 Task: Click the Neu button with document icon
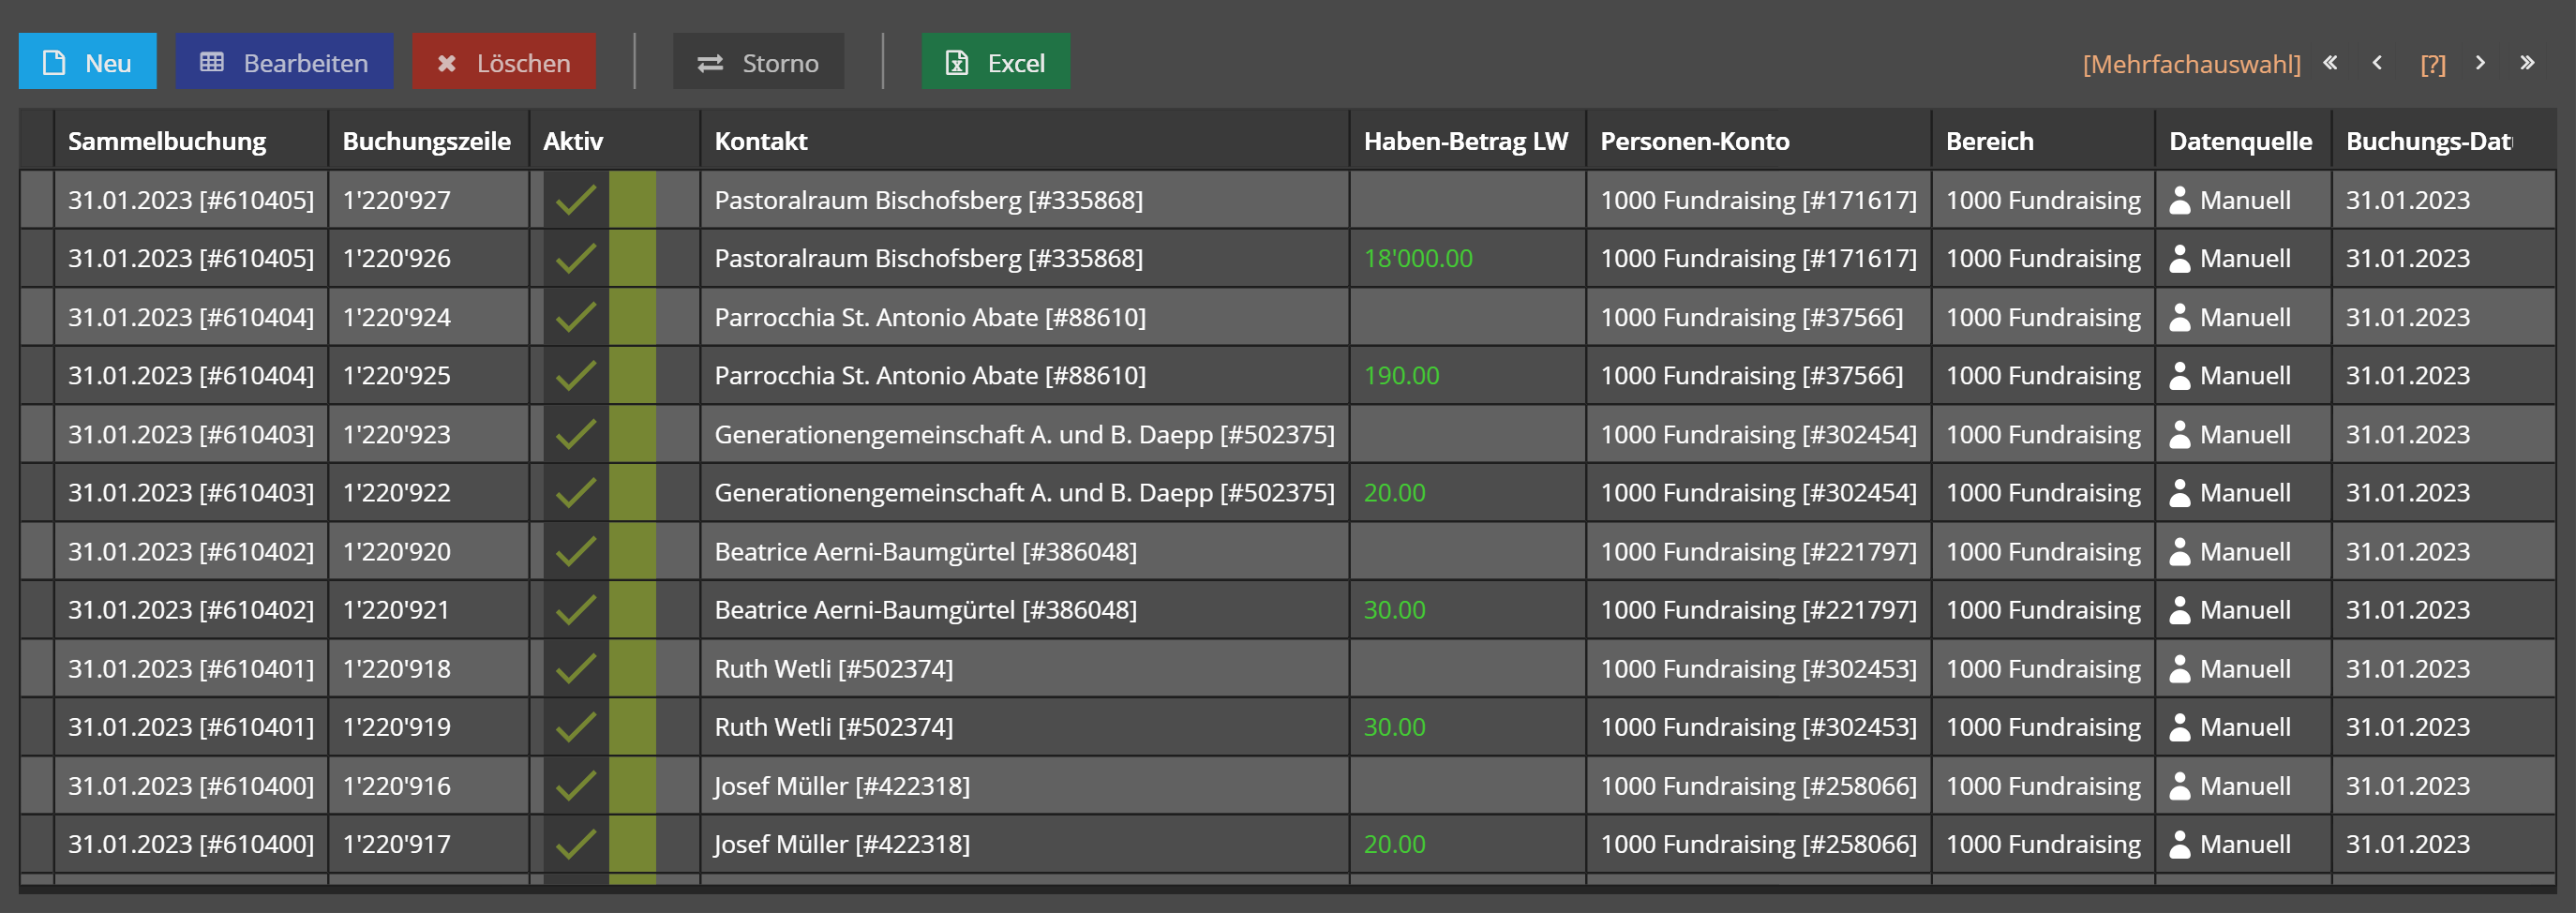pyautogui.click(x=87, y=62)
